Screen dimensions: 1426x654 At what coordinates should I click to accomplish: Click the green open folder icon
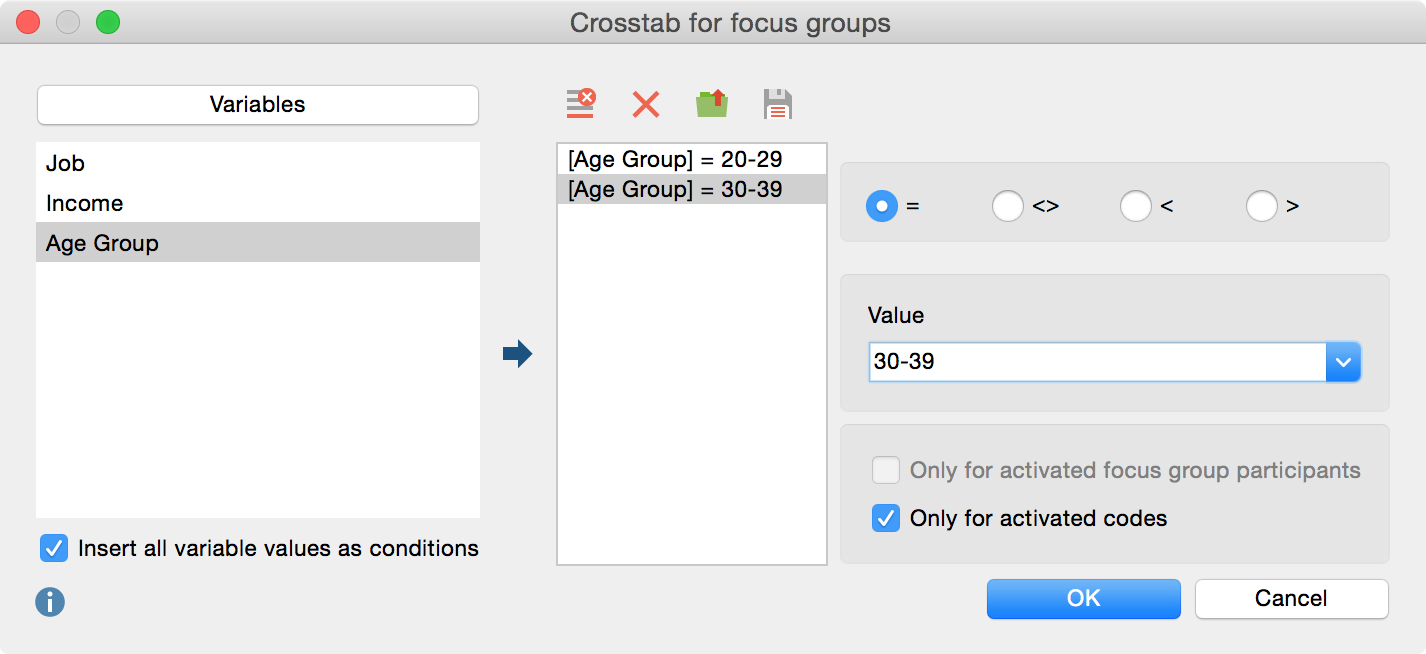point(712,104)
